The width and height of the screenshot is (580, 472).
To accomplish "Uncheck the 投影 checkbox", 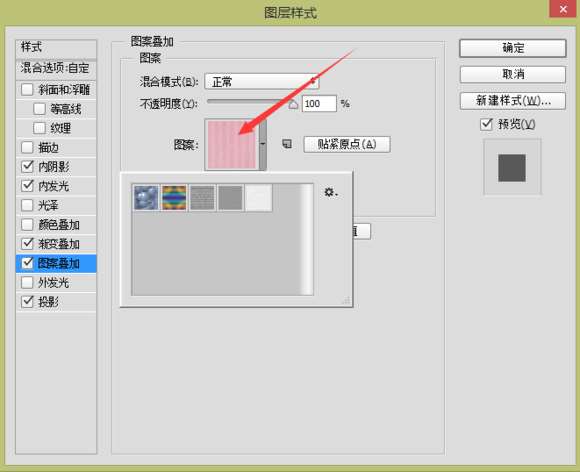I will point(27,301).
